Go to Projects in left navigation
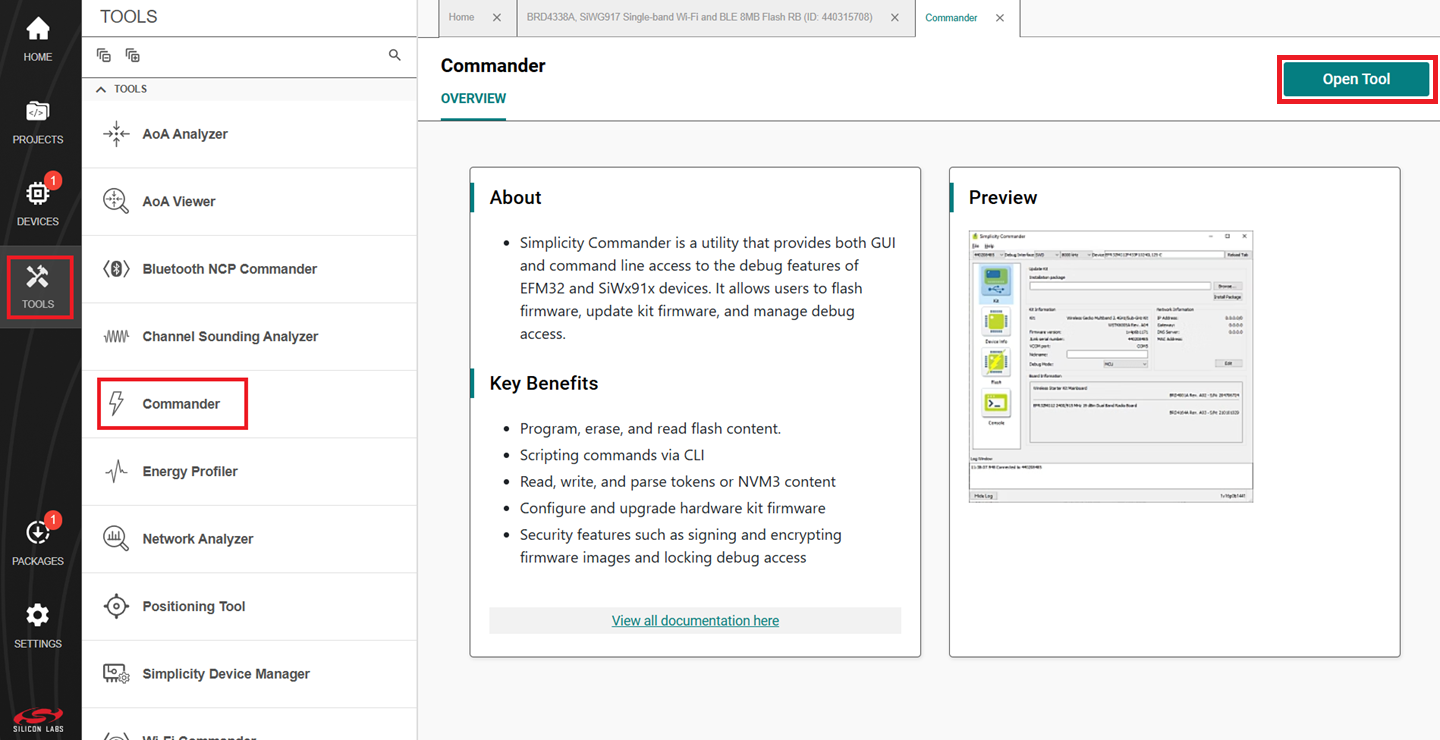Screen dimensions: 1440x740 click(38, 121)
